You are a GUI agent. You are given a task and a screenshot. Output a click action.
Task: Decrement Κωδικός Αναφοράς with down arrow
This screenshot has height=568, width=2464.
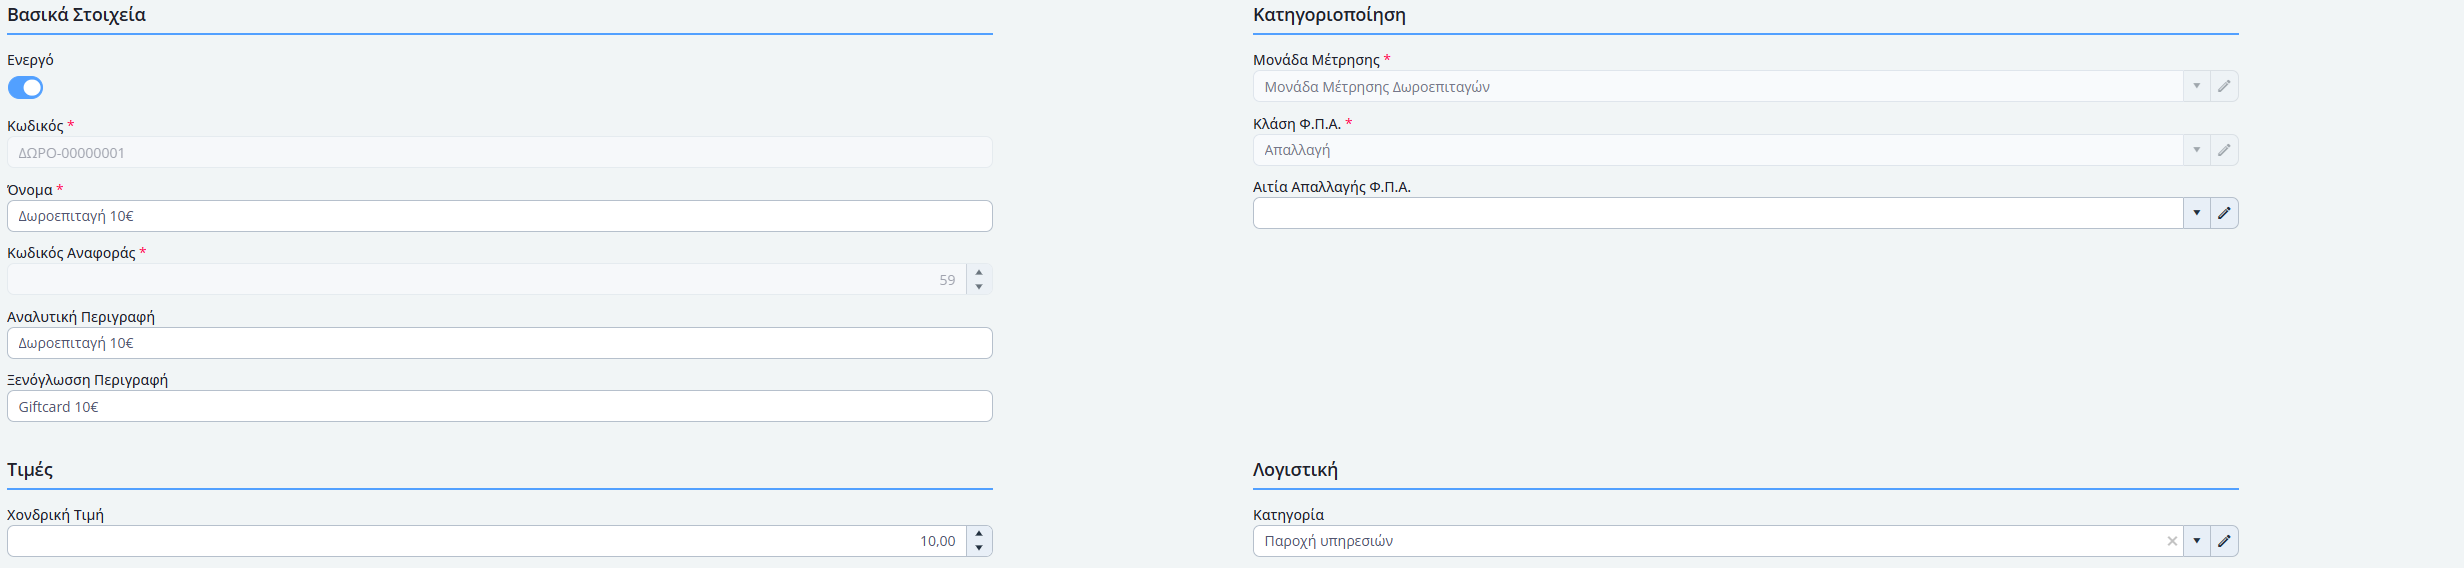coord(979,287)
